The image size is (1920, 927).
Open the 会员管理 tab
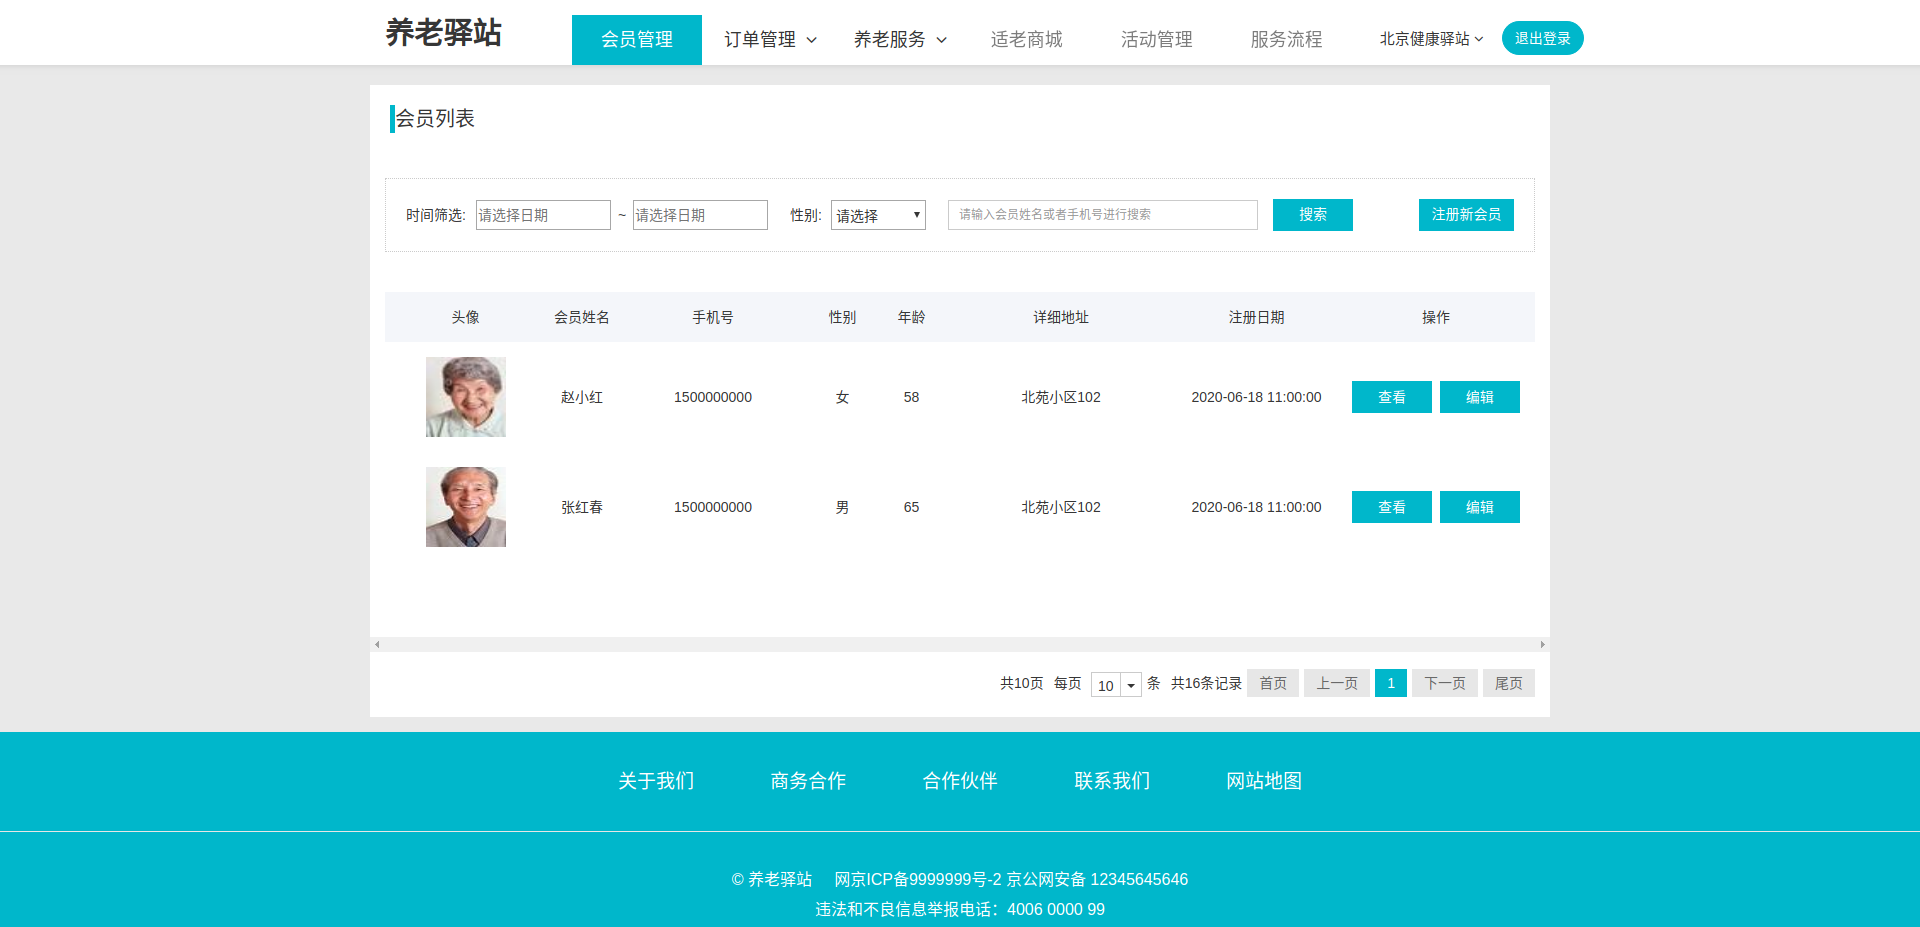point(636,40)
